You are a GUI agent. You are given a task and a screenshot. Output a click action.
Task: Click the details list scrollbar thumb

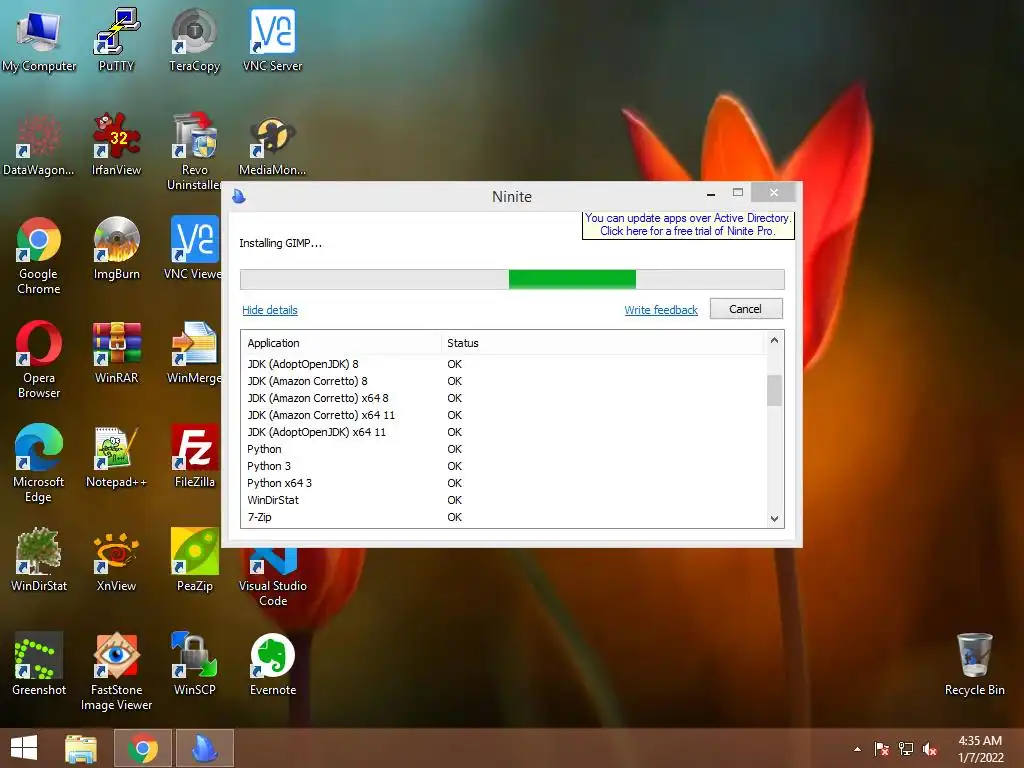pos(775,391)
